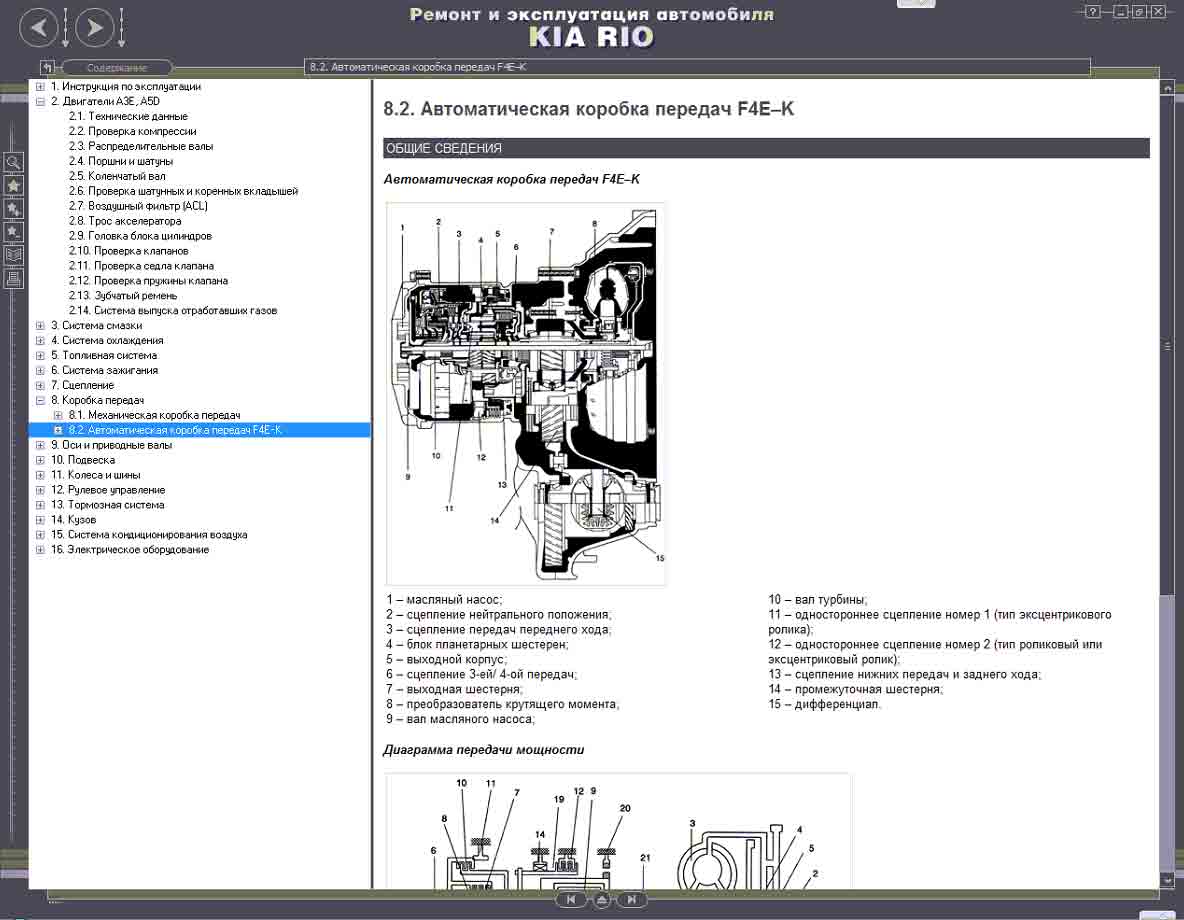Expand 15. Система кондиционирования воздуха
Viewport: 1184px width, 920px height.
40,536
